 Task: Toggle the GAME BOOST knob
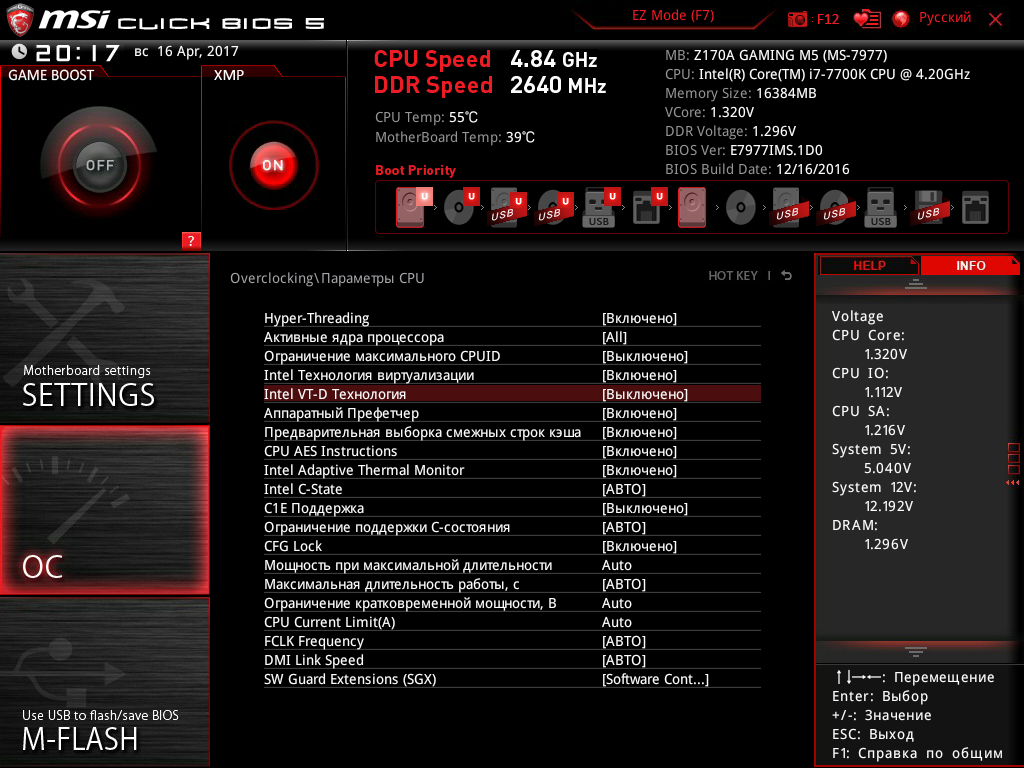[99, 165]
